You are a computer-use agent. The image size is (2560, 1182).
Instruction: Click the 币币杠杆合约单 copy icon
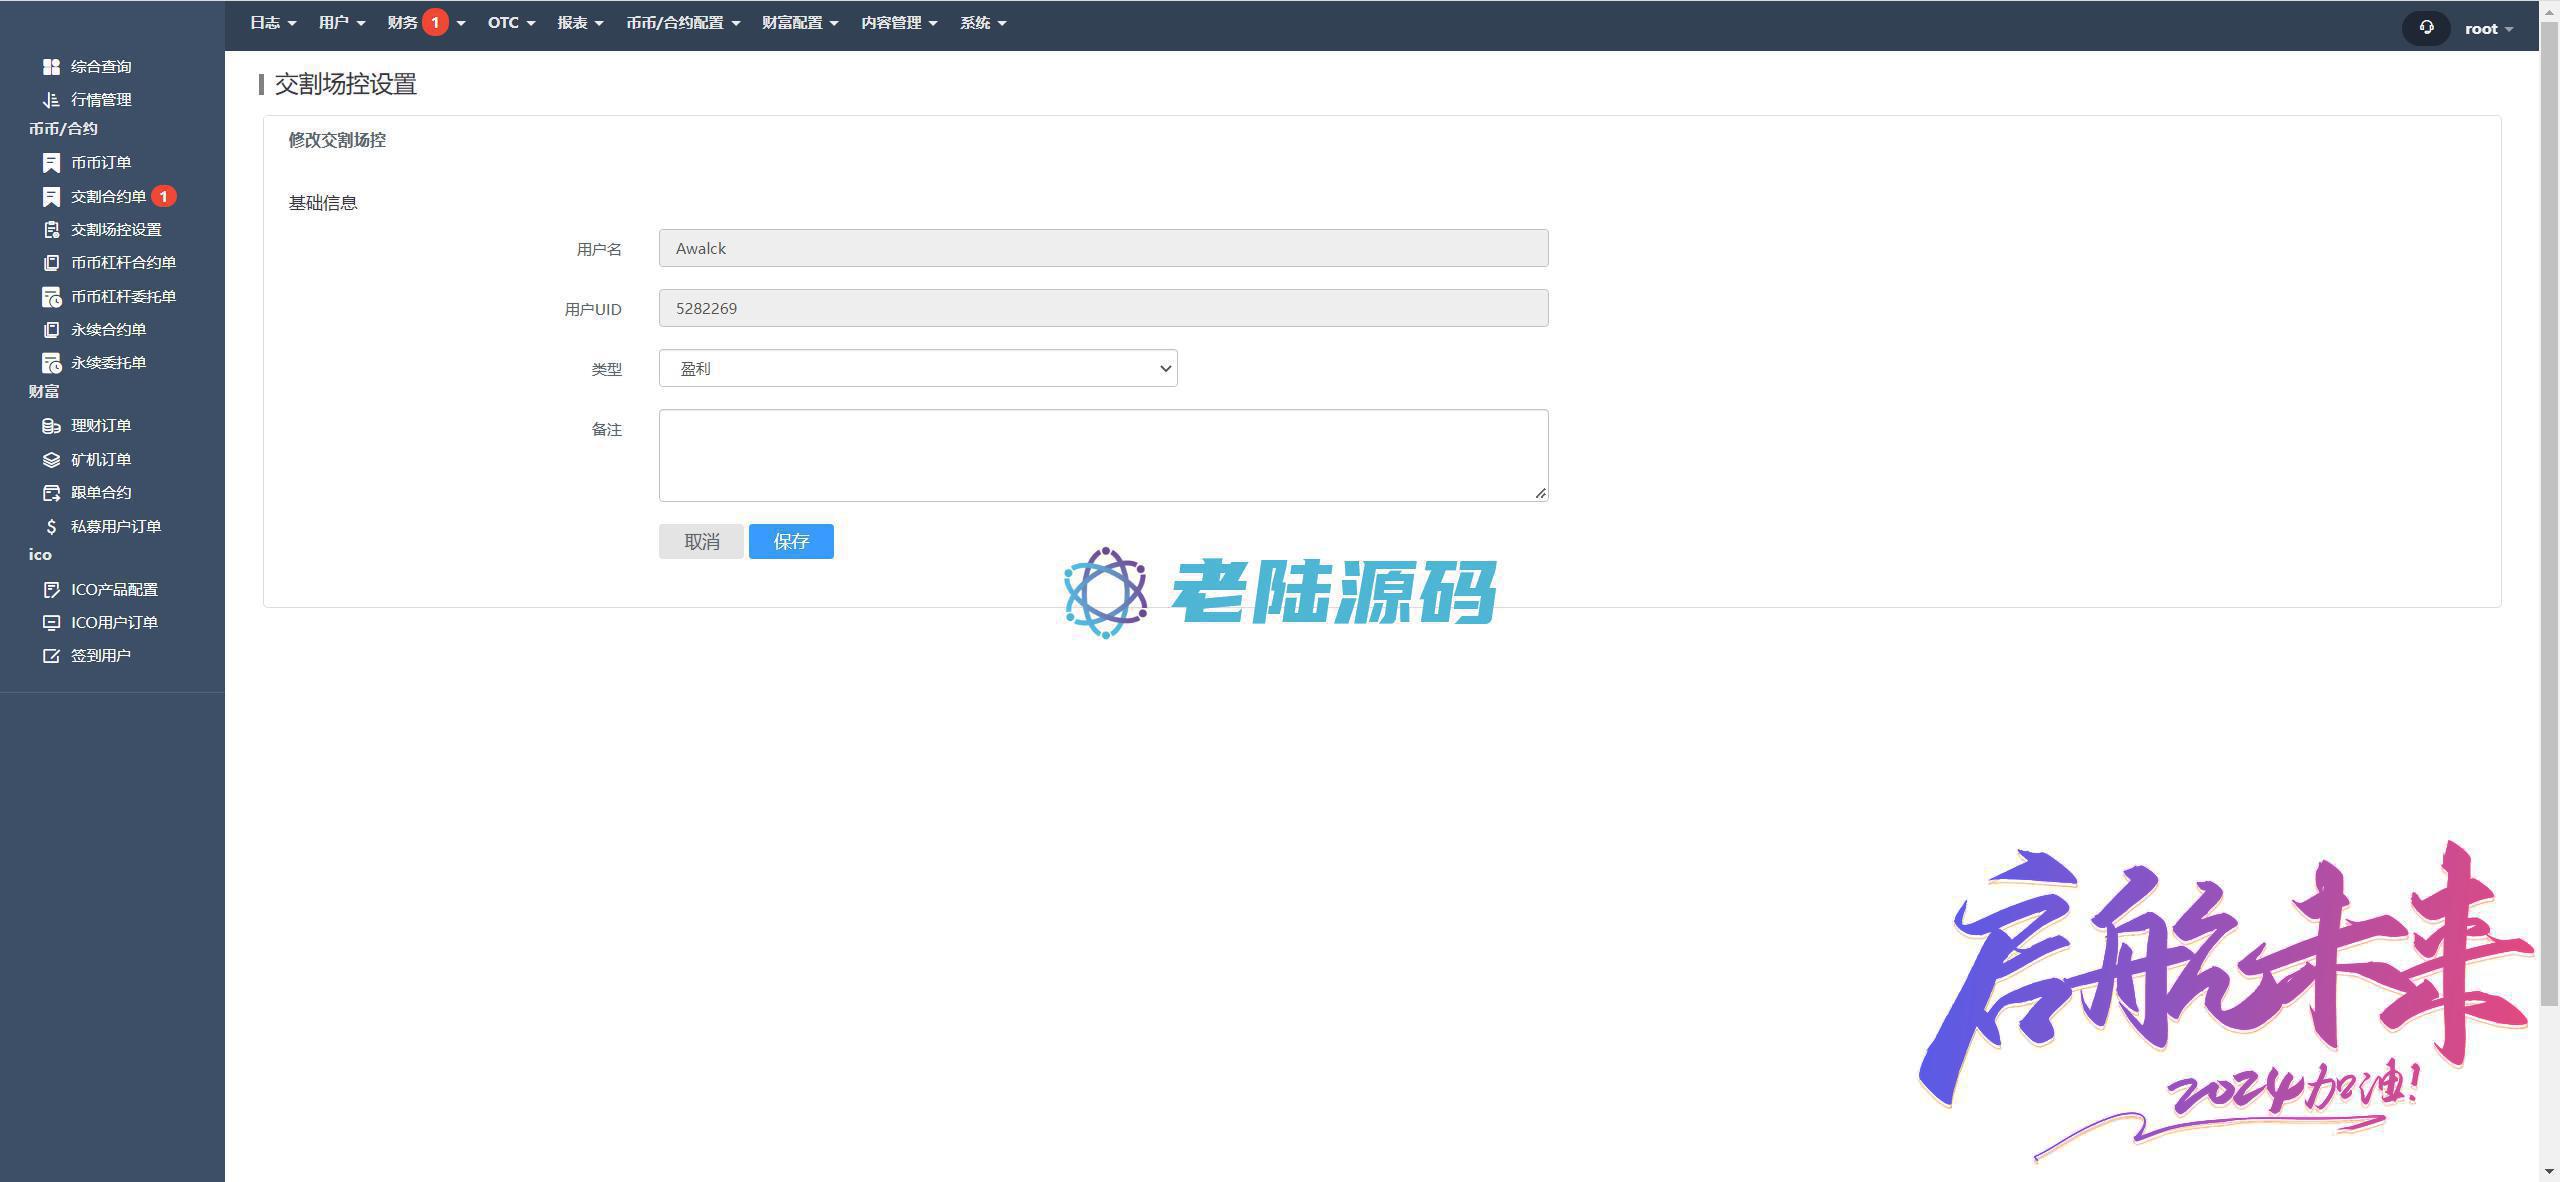(51, 262)
